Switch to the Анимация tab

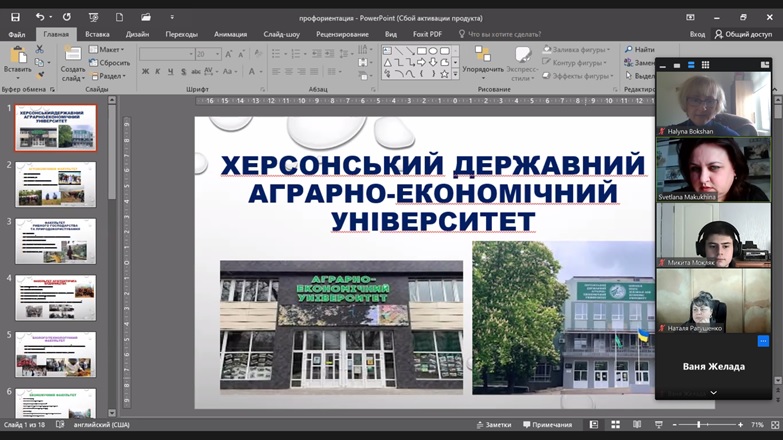point(230,34)
